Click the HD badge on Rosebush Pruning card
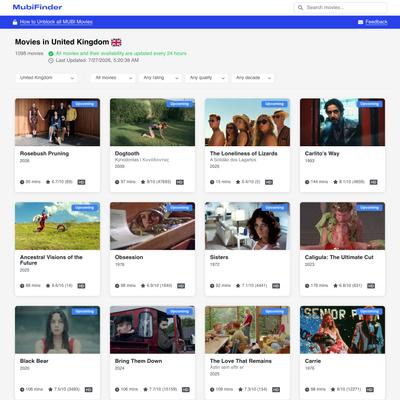The width and height of the screenshot is (400, 400). click(81, 182)
